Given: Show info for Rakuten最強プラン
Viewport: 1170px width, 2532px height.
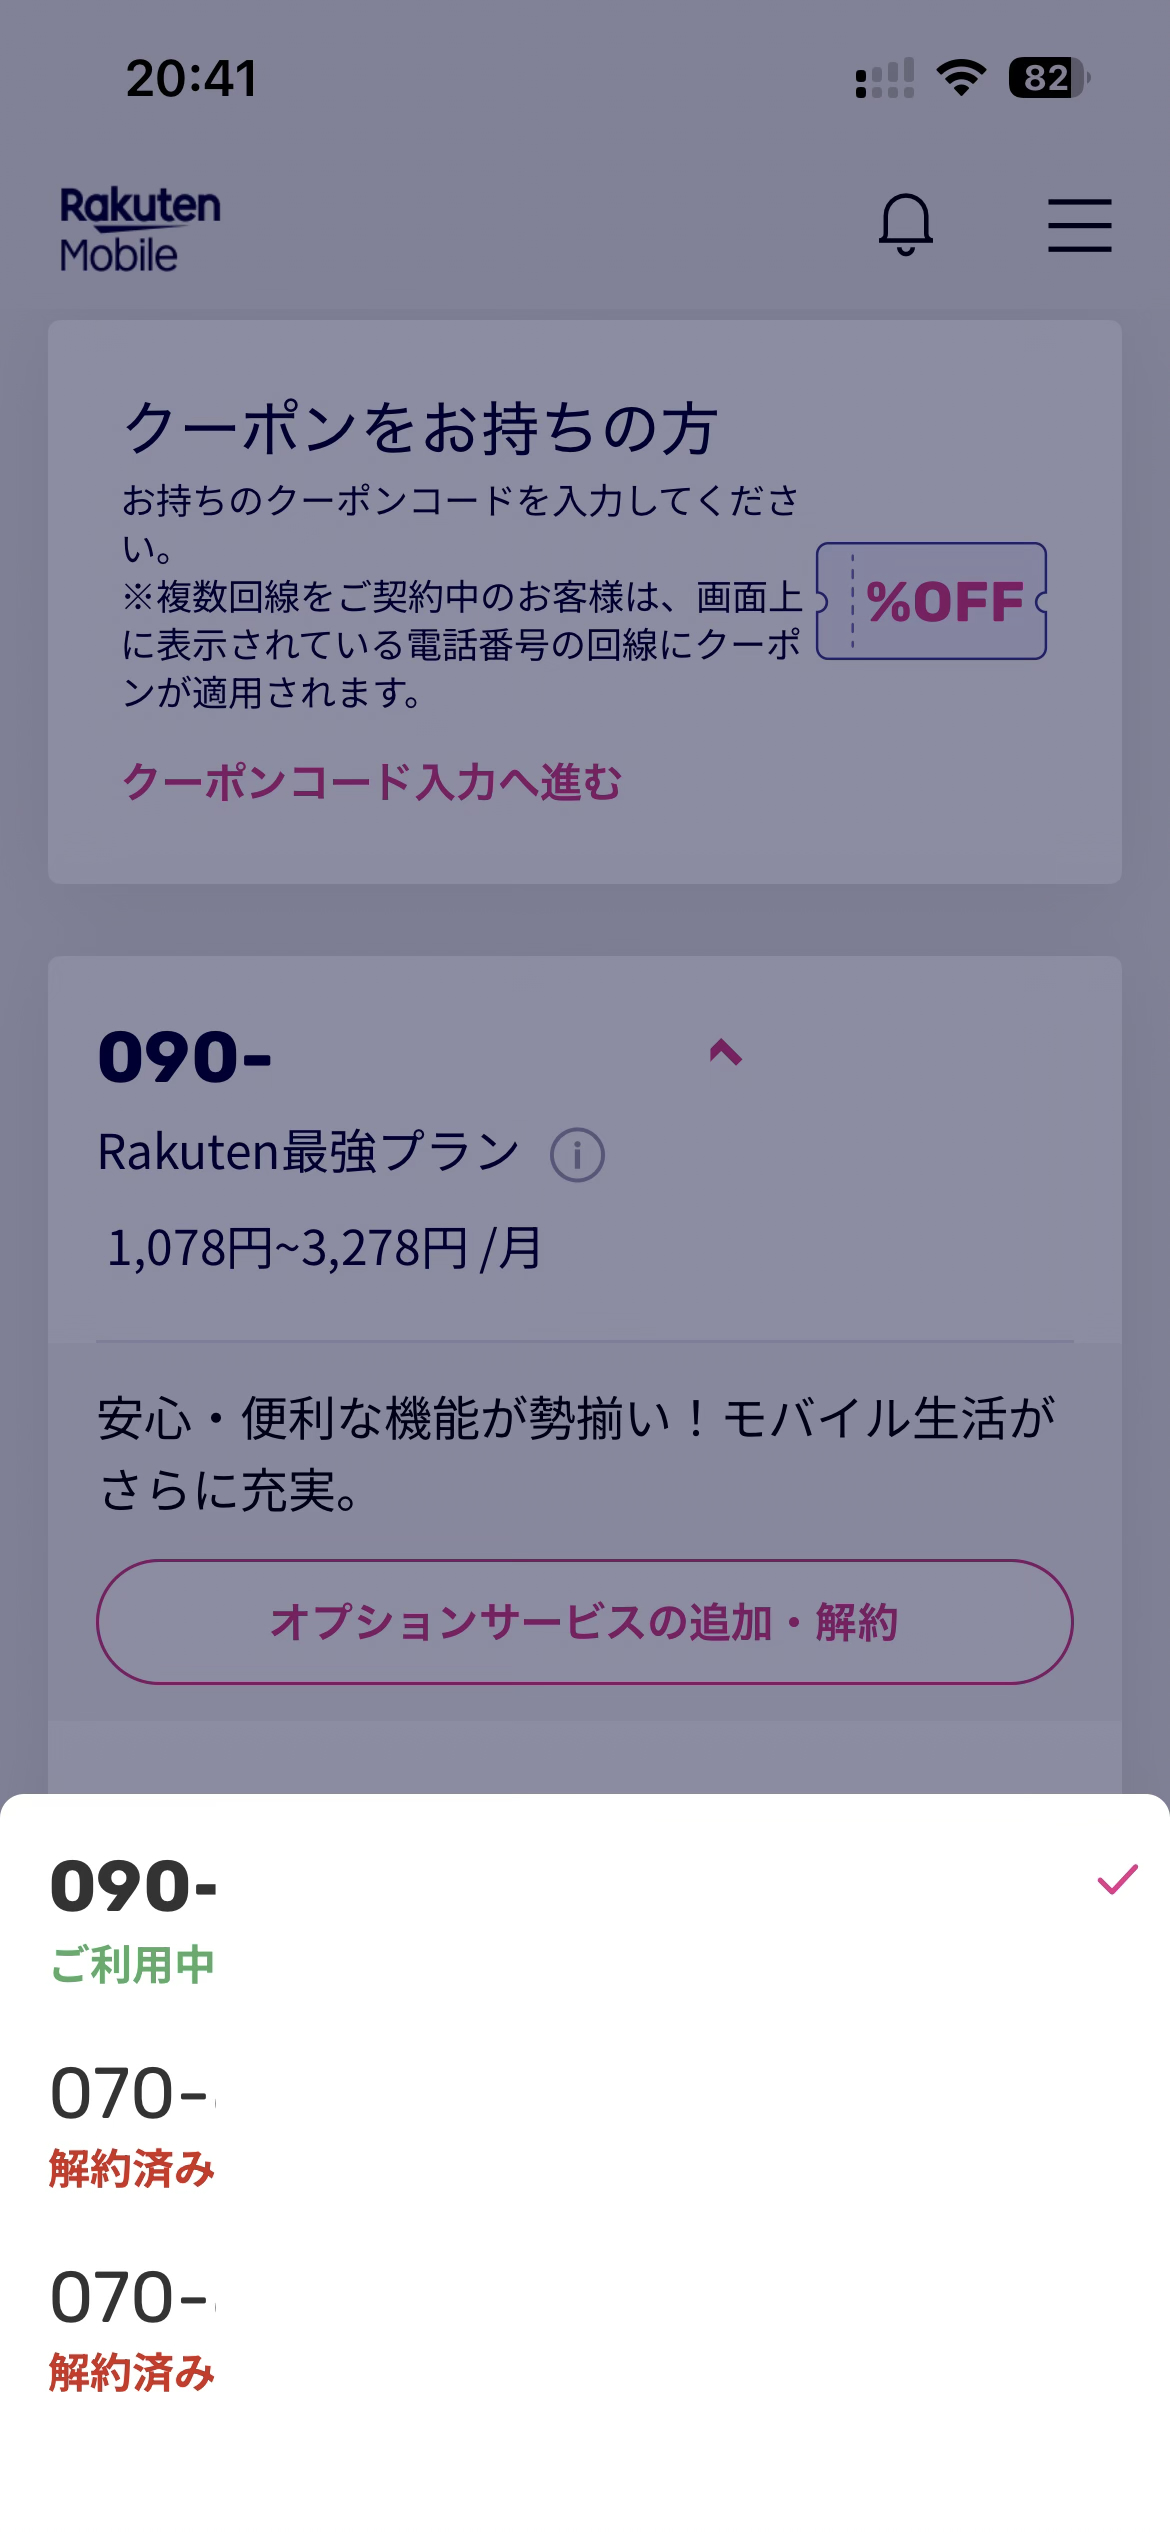Looking at the screenshot, I should [577, 1155].
